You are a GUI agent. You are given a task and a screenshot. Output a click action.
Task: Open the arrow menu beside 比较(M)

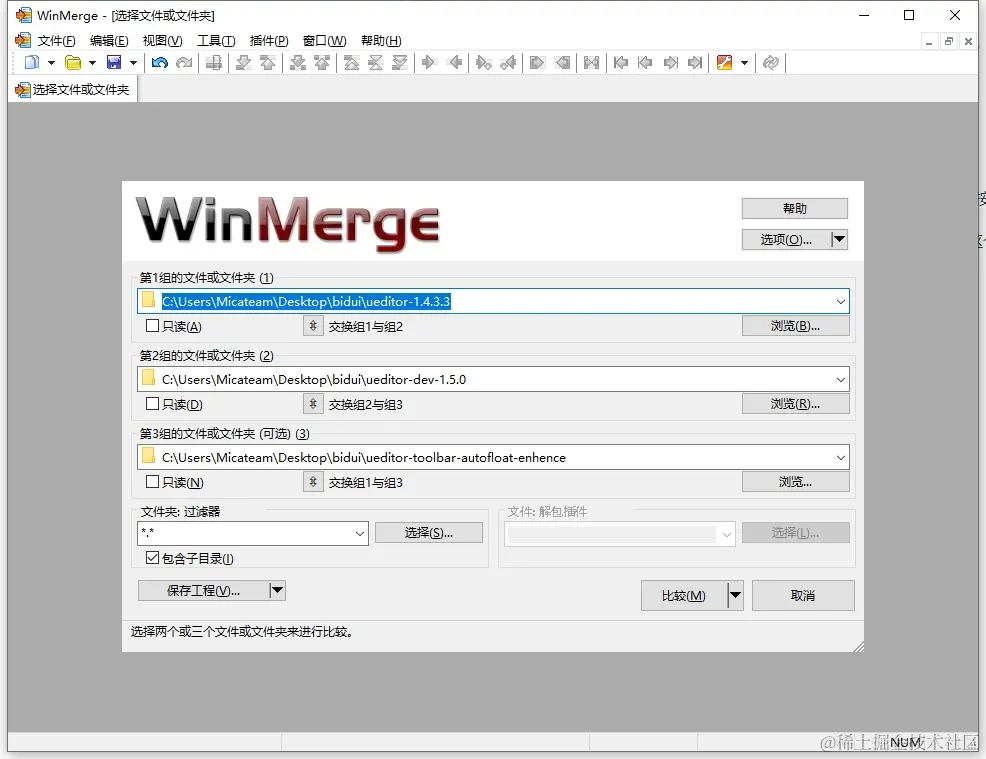tap(735, 596)
